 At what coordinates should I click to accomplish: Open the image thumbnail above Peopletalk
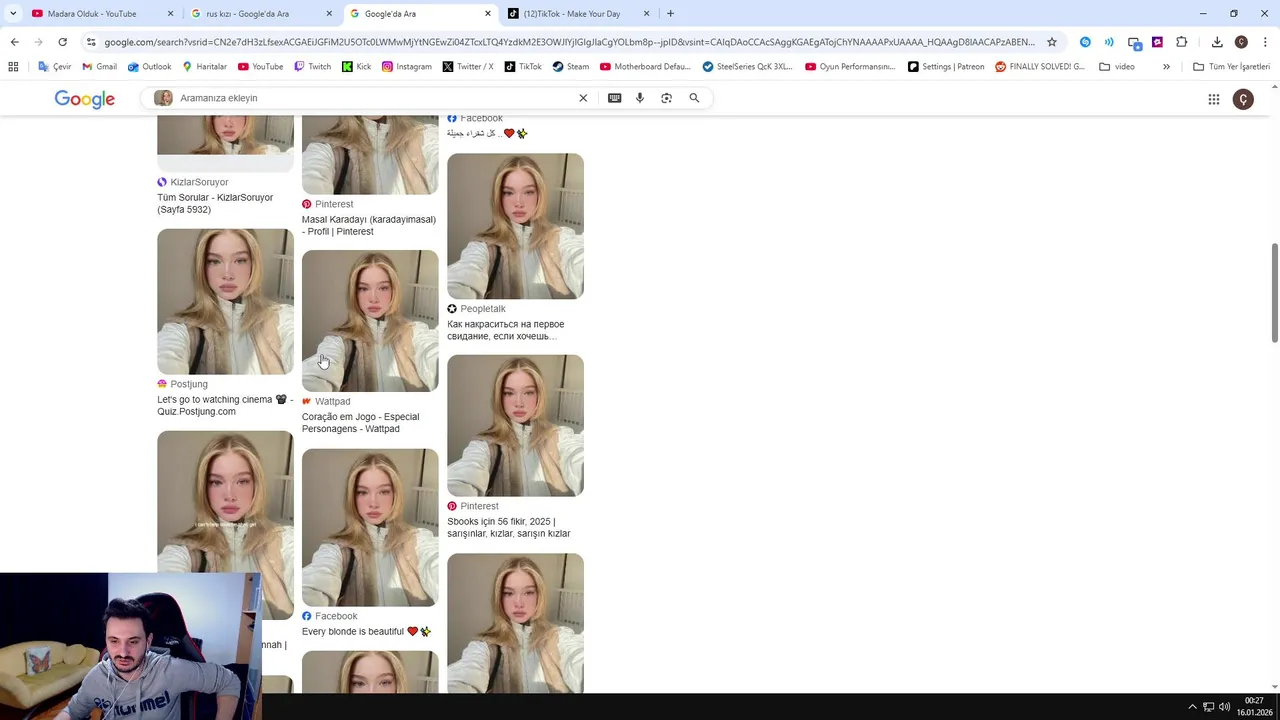click(515, 226)
